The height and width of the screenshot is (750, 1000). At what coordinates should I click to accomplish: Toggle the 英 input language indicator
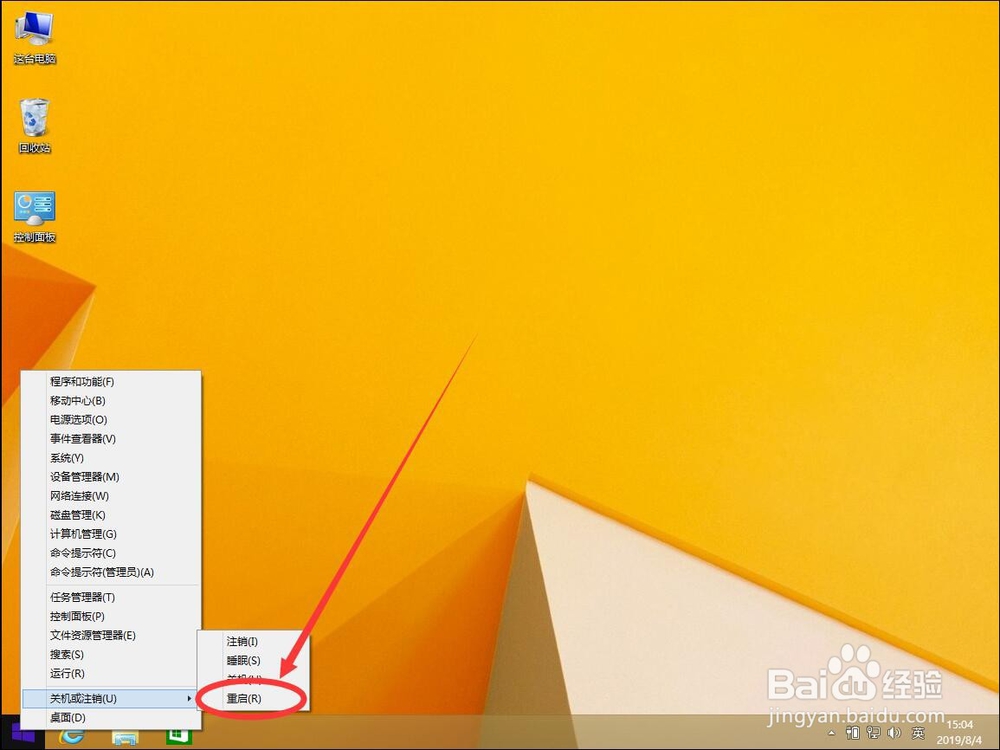917,733
